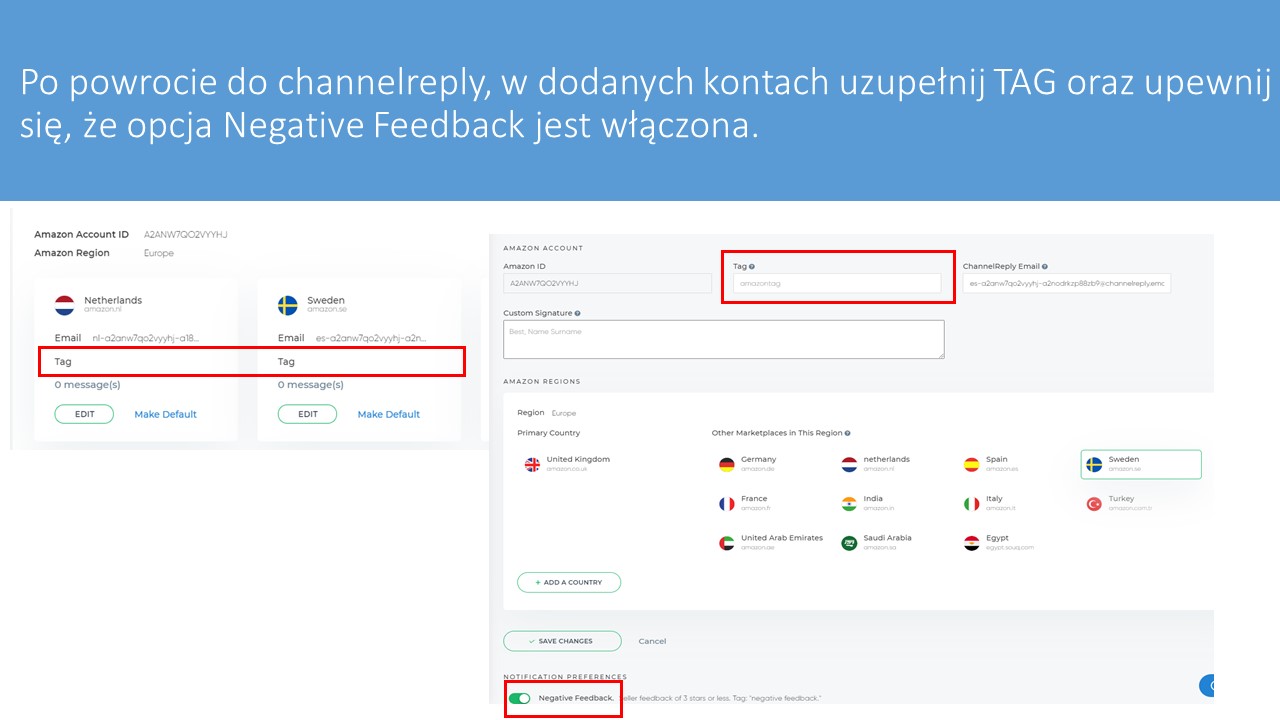1280x720 pixels.
Task: Click the Netherlands email nl-a2anw7qo2vyyhj text
Action: (147, 338)
